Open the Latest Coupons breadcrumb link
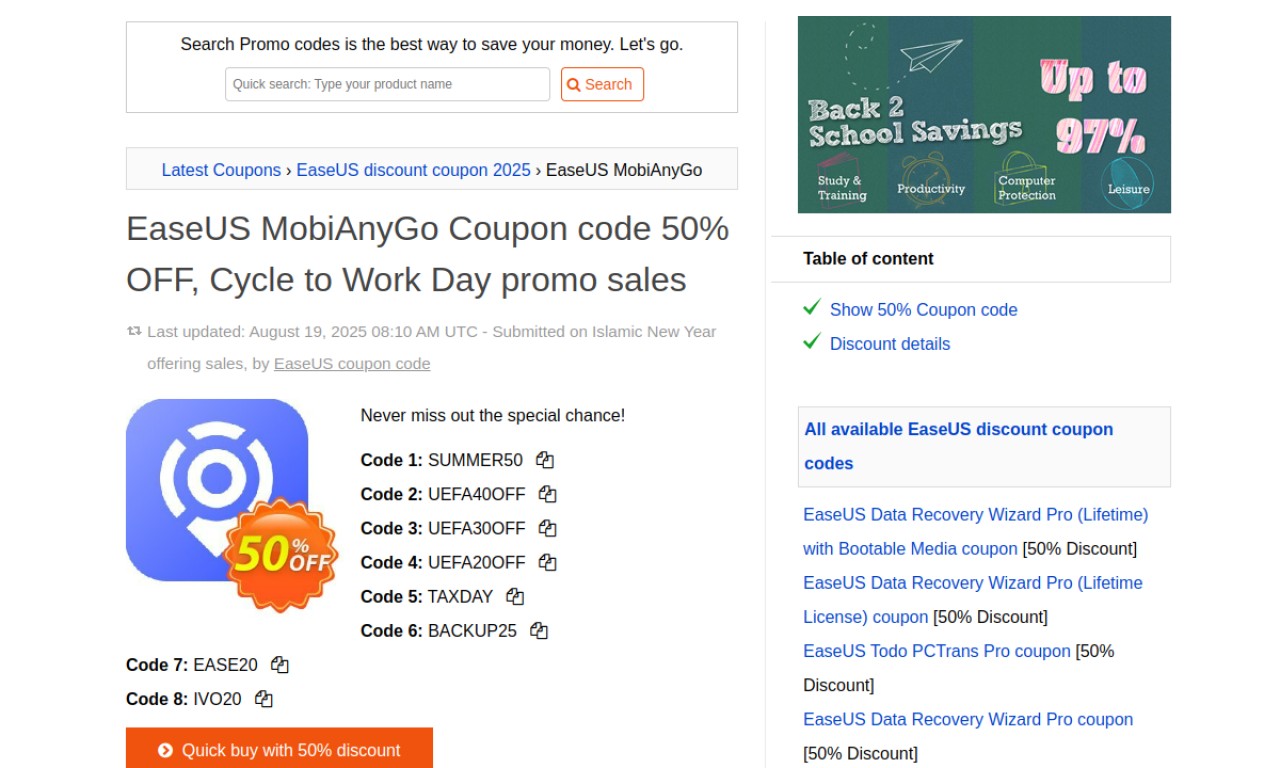The image size is (1280, 768). [221, 170]
